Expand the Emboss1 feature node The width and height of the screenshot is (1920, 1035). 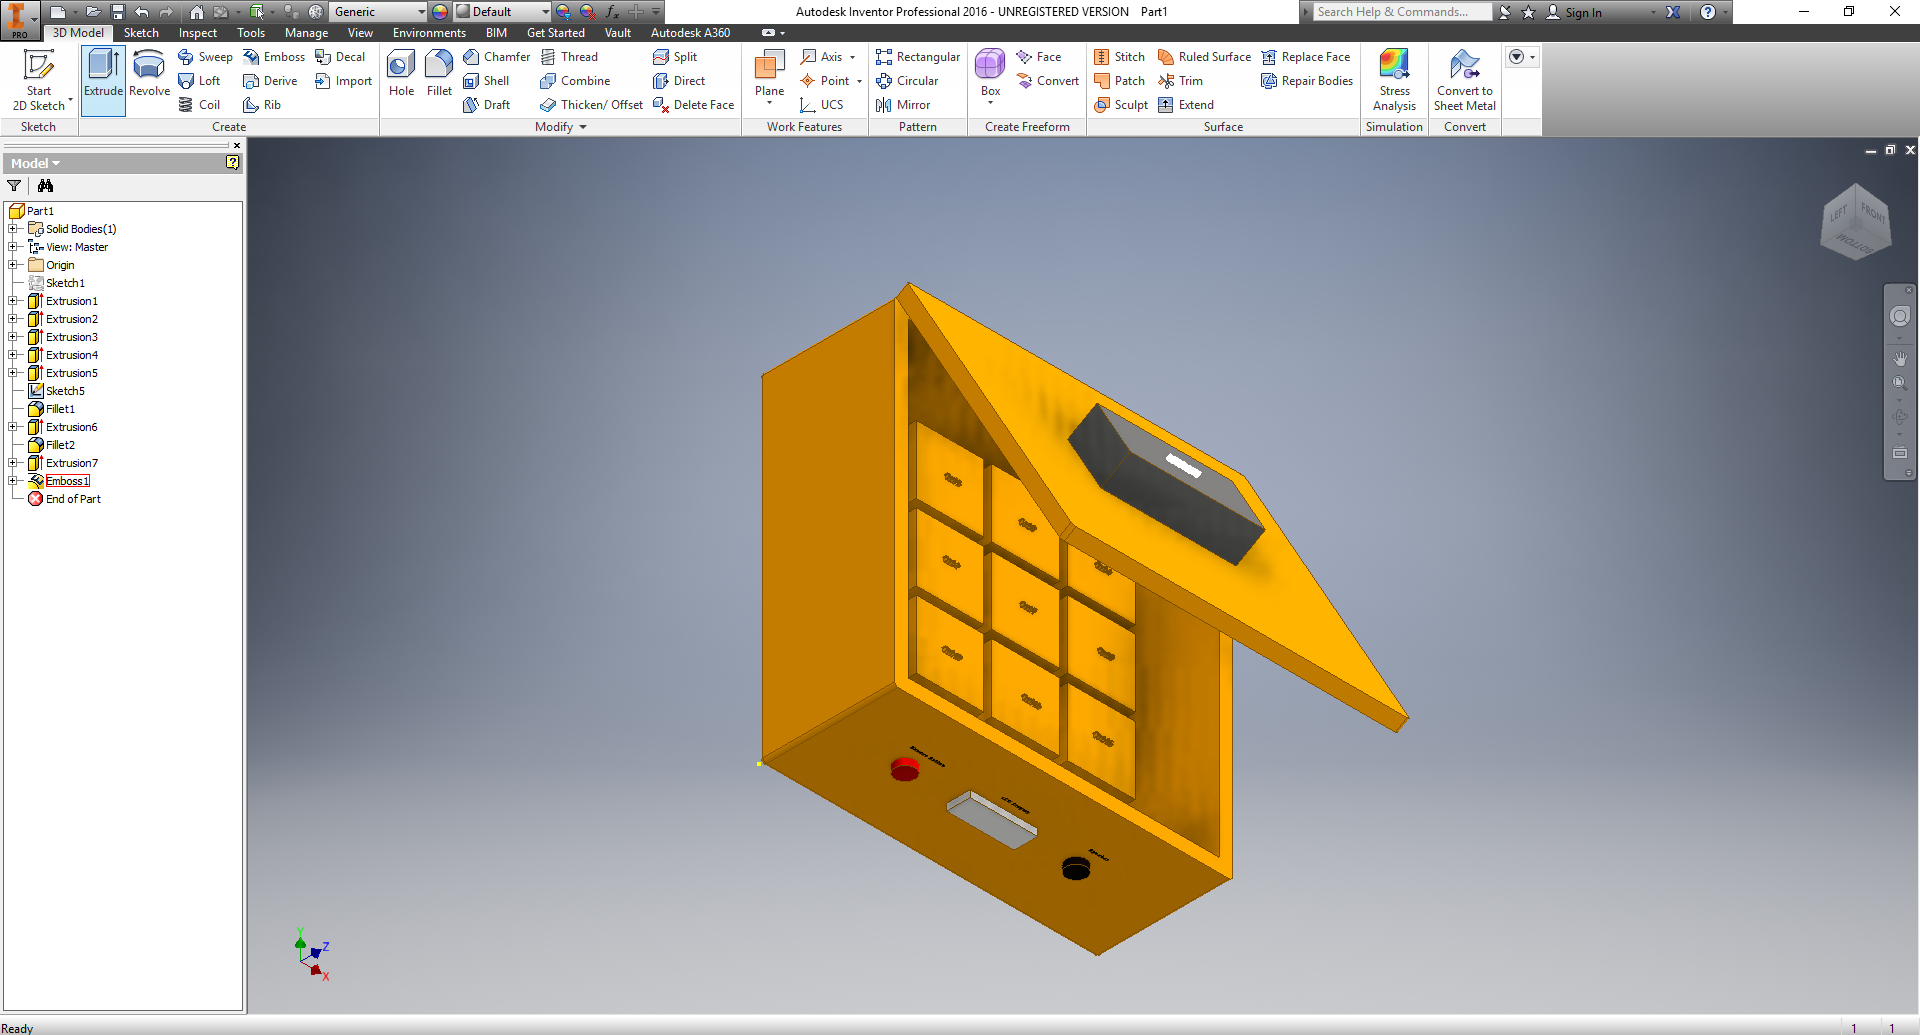tap(13, 481)
